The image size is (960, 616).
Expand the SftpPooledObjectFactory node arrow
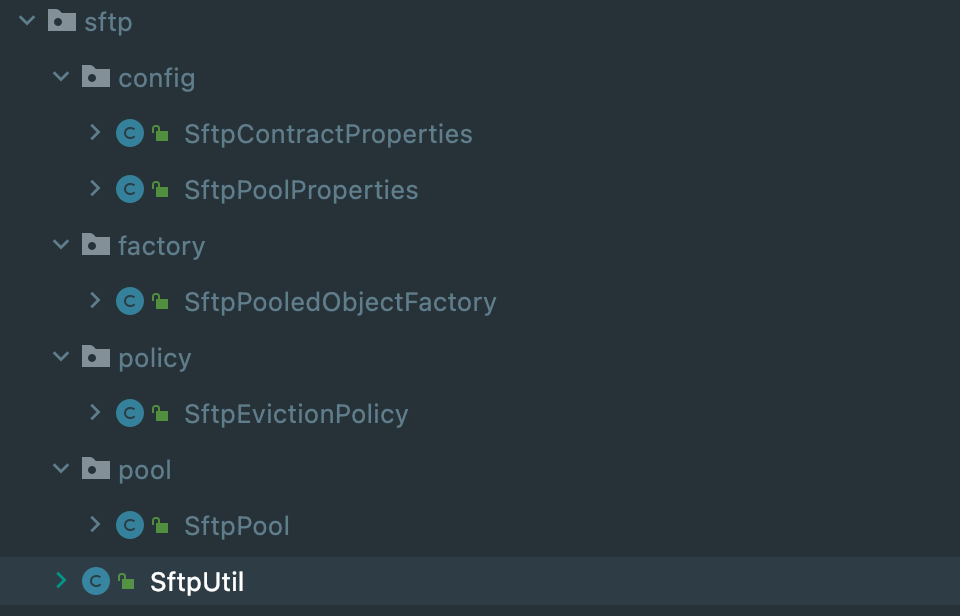(x=95, y=301)
